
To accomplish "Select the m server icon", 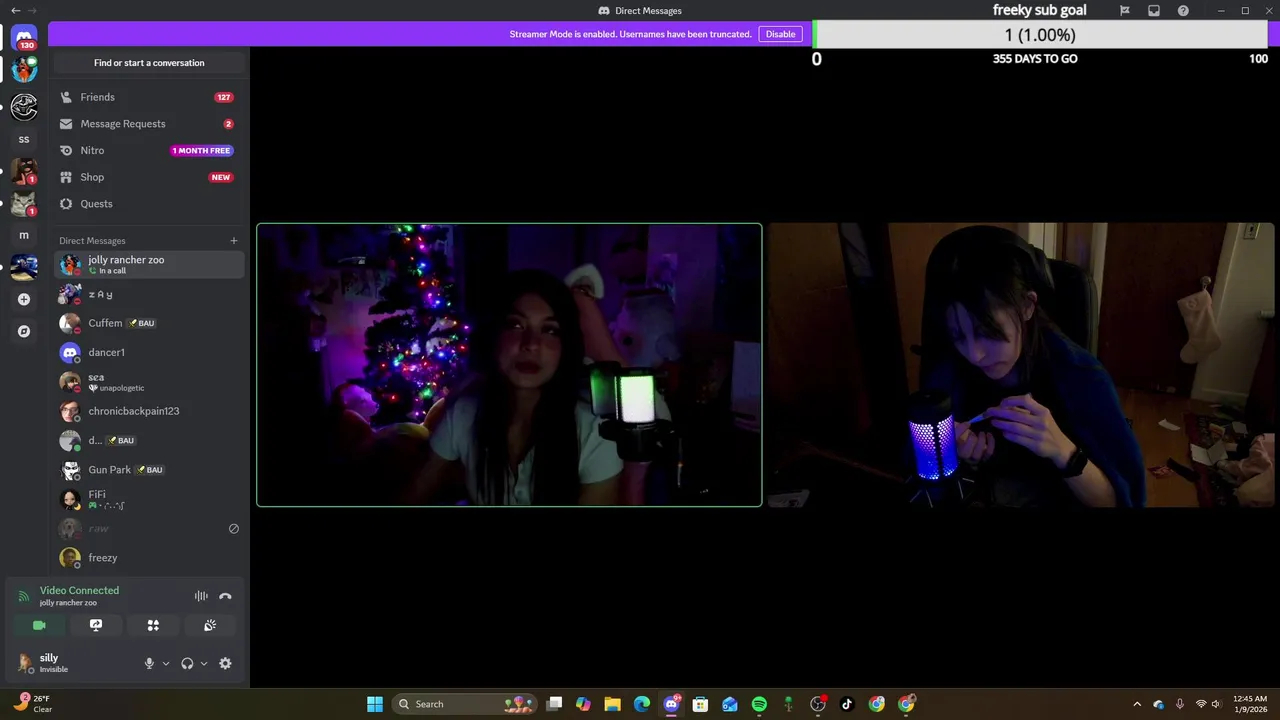I will pos(24,235).
